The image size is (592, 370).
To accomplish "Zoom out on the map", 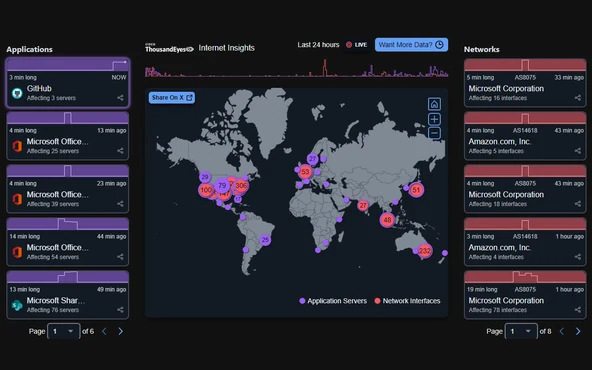I will [x=434, y=133].
